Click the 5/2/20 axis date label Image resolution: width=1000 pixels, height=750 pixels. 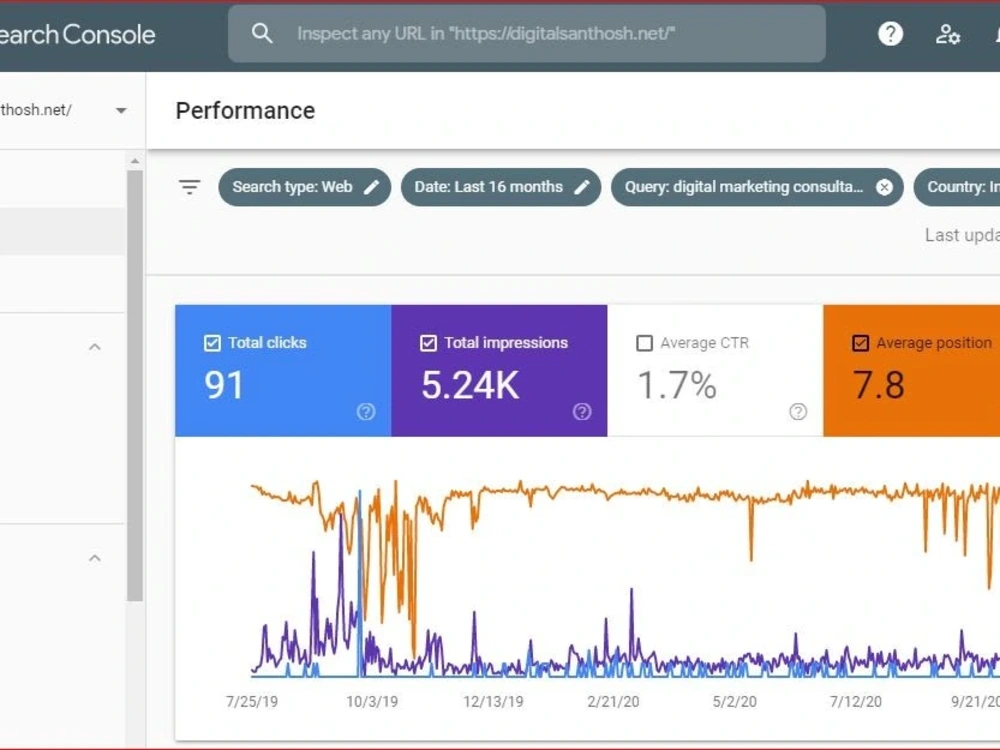click(x=734, y=702)
